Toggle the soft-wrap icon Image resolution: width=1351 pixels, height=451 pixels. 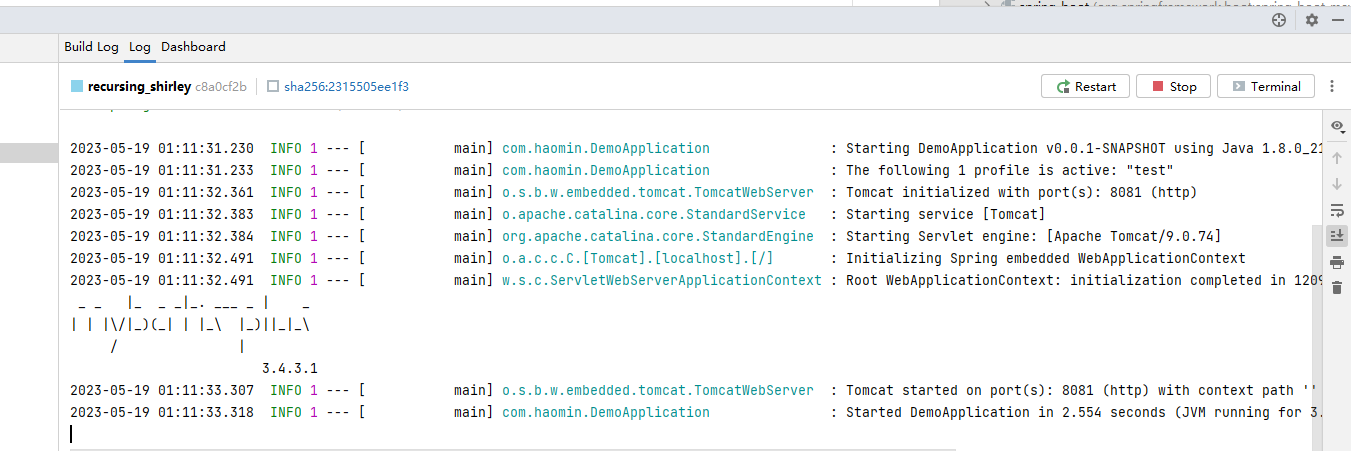coord(1337,210)
